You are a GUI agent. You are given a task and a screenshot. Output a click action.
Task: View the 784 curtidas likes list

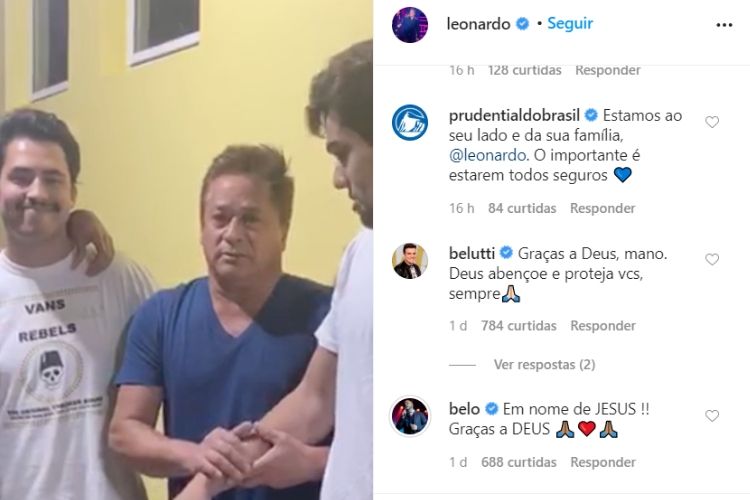pos(518,326)
